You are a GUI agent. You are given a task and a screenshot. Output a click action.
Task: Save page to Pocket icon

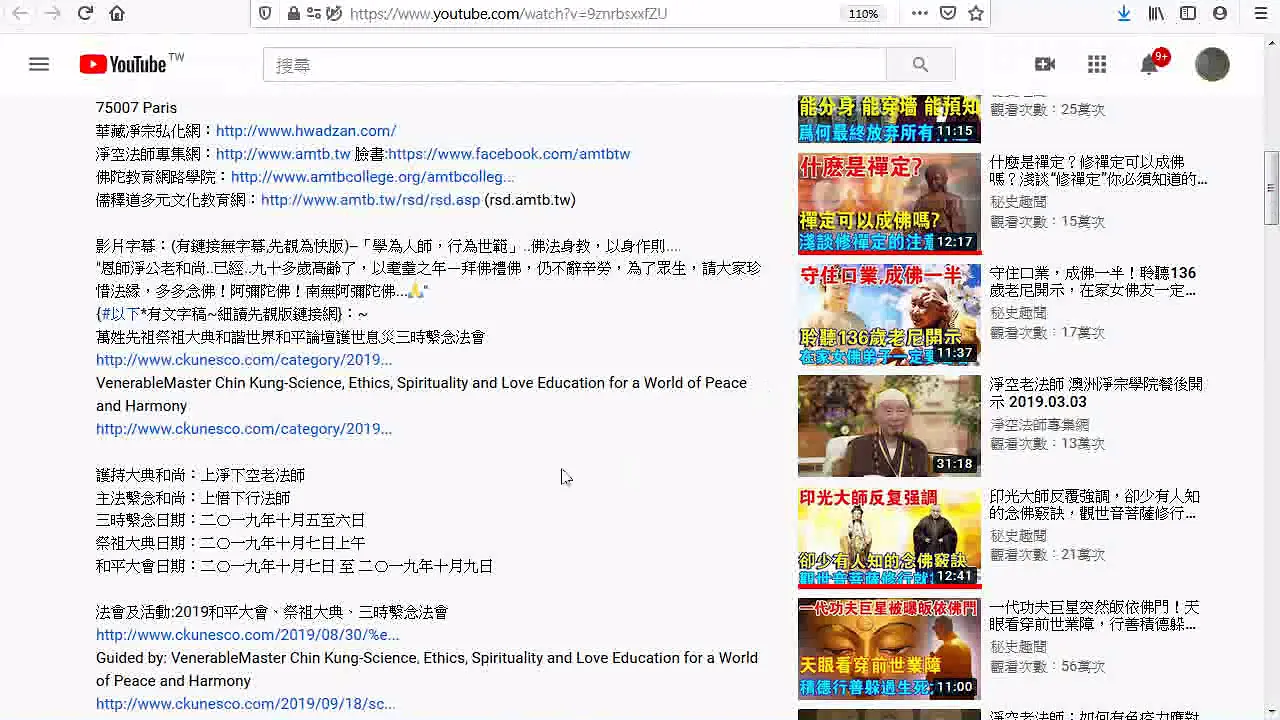[948, 13]
